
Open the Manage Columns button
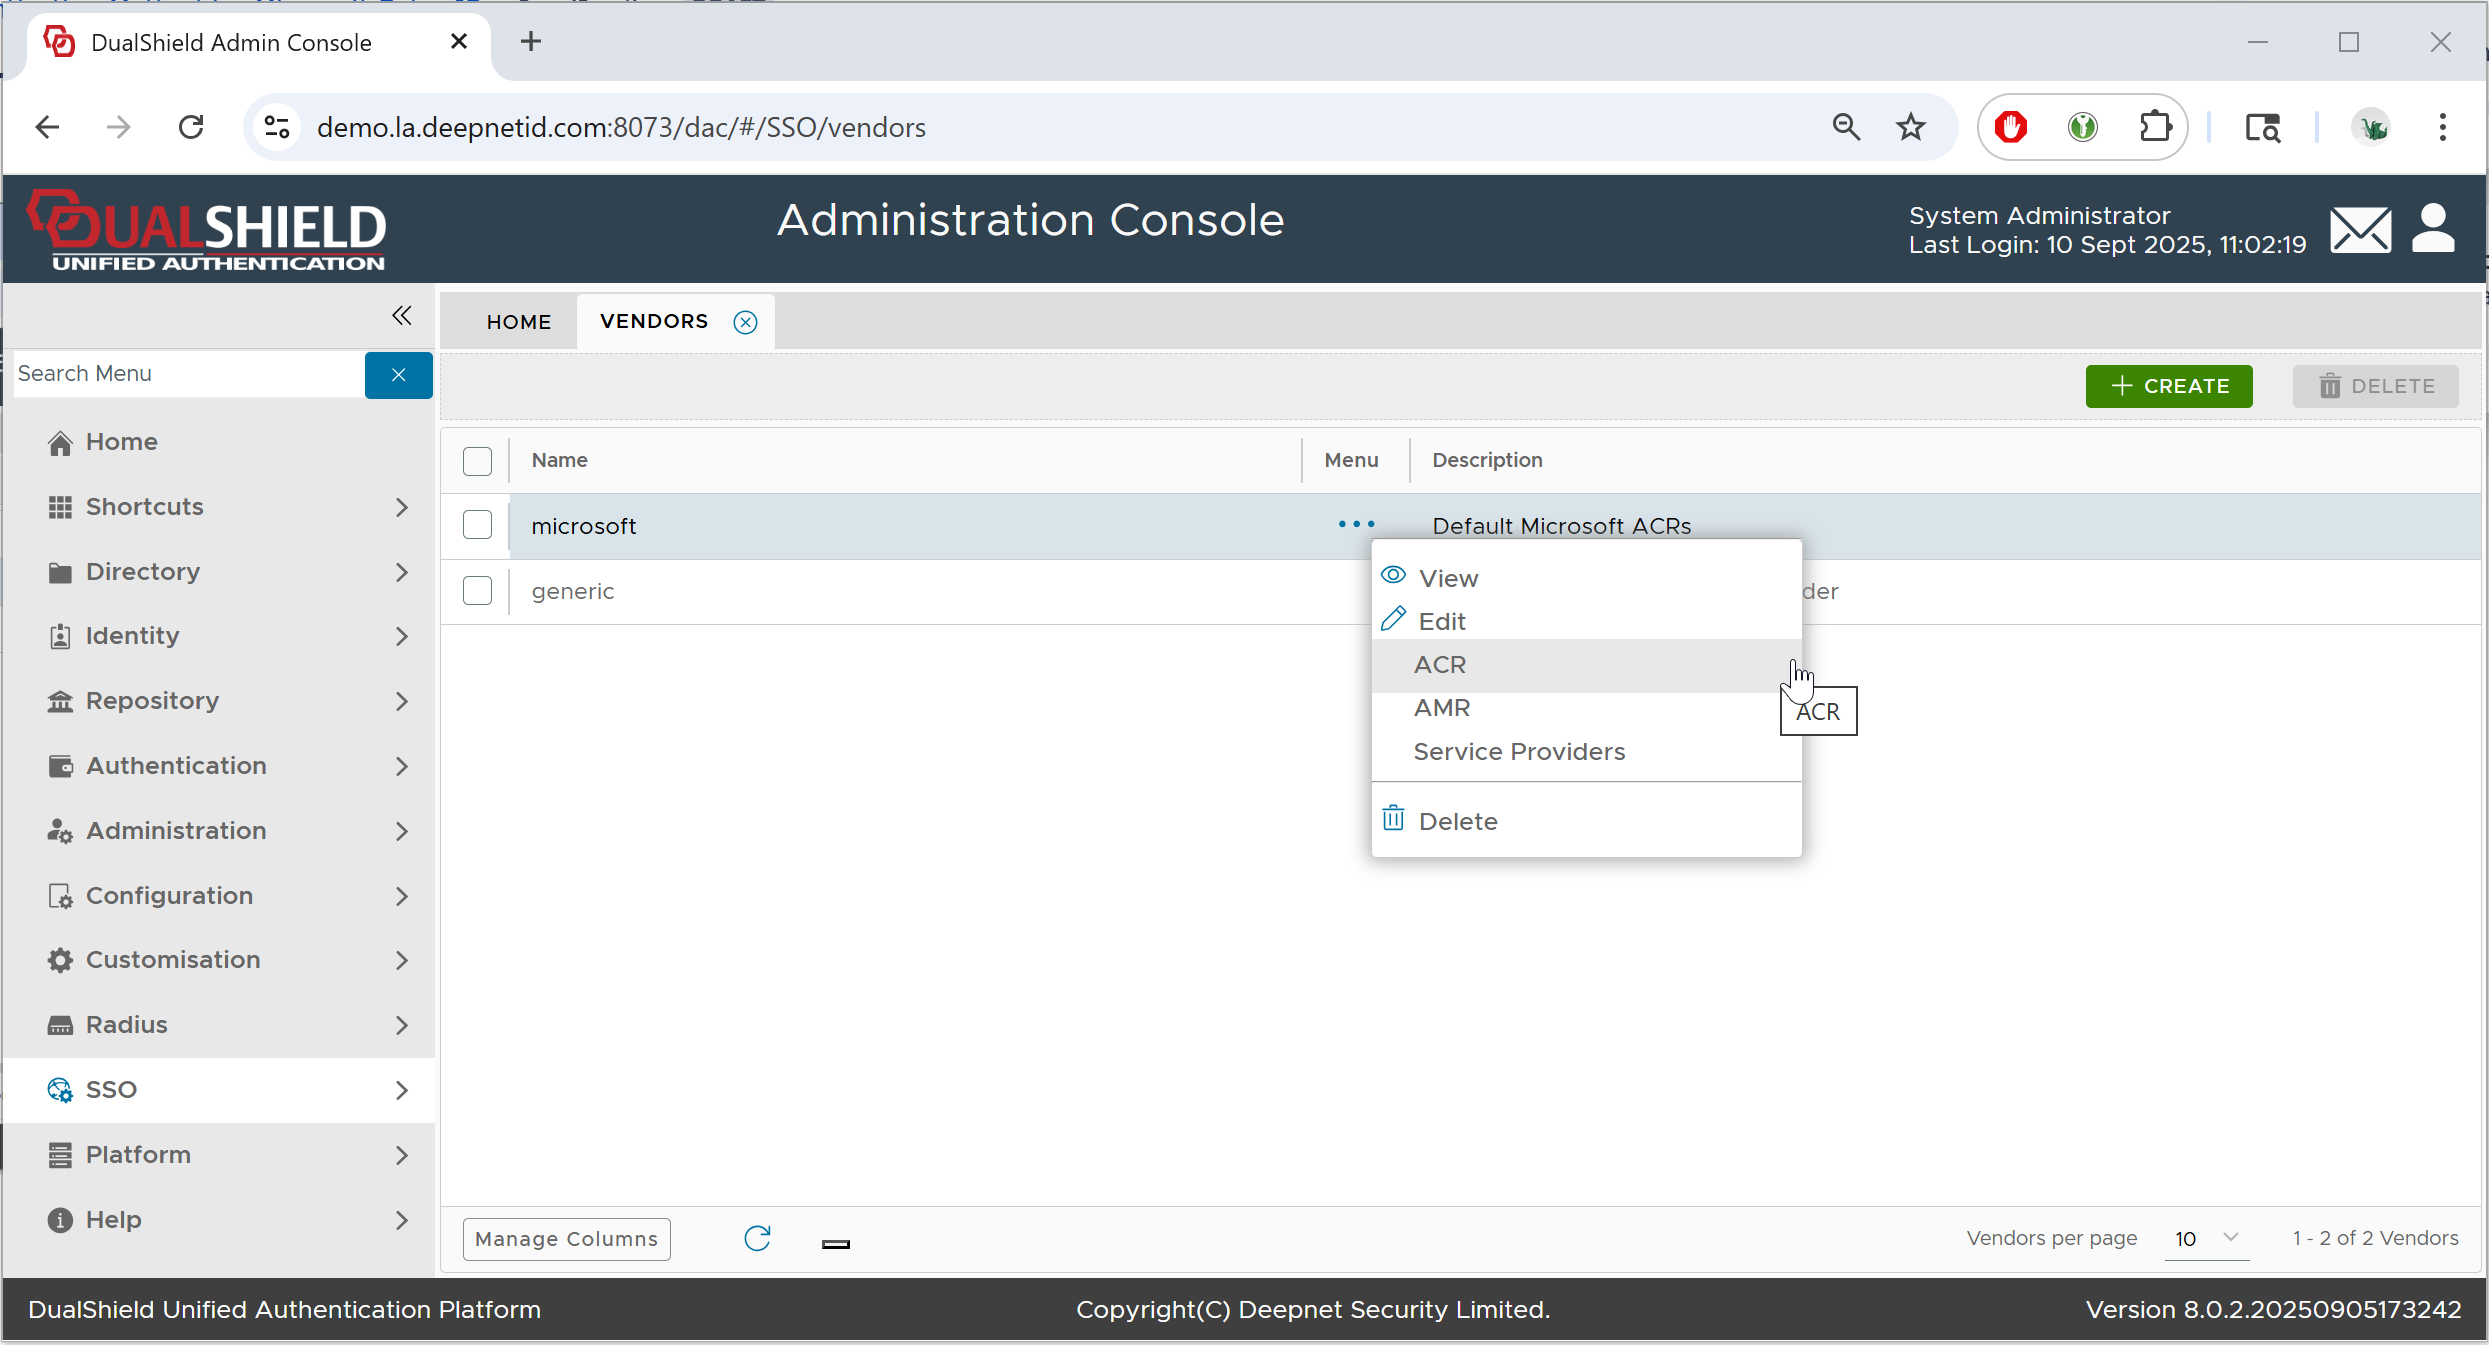566,1239
